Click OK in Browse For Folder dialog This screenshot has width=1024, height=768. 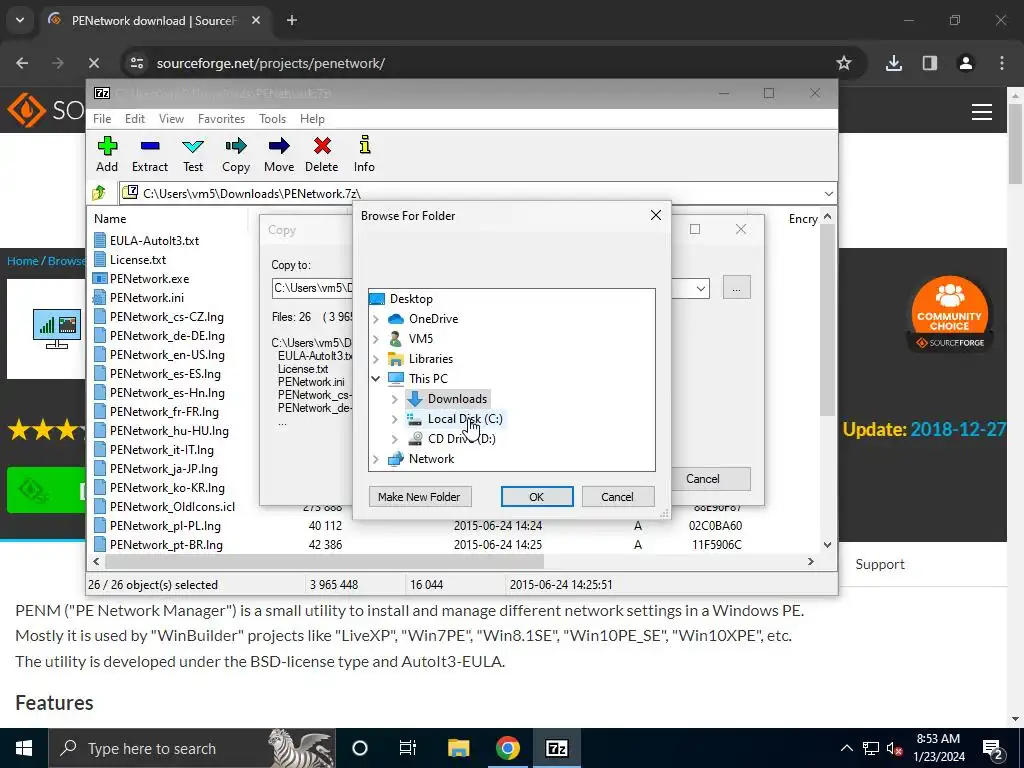(x=537, y=497)
